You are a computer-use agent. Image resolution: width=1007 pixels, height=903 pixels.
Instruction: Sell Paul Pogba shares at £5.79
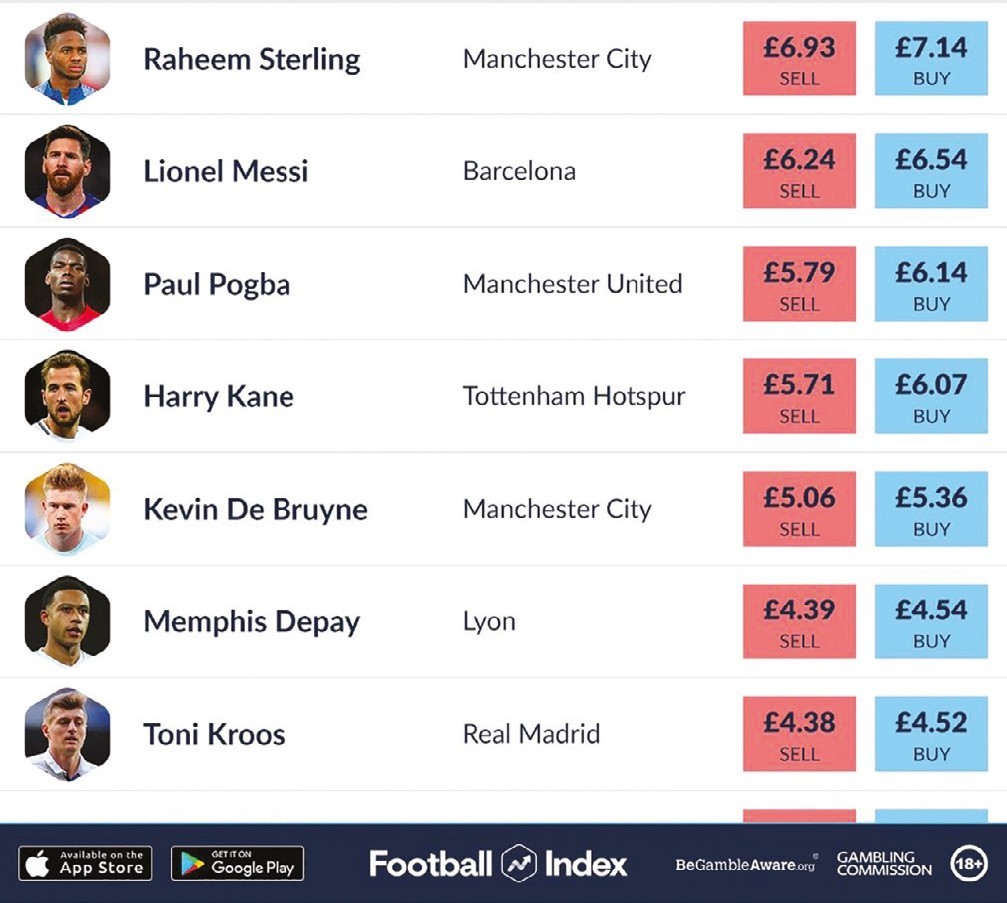pyautogui.click(x=799, y=284)
